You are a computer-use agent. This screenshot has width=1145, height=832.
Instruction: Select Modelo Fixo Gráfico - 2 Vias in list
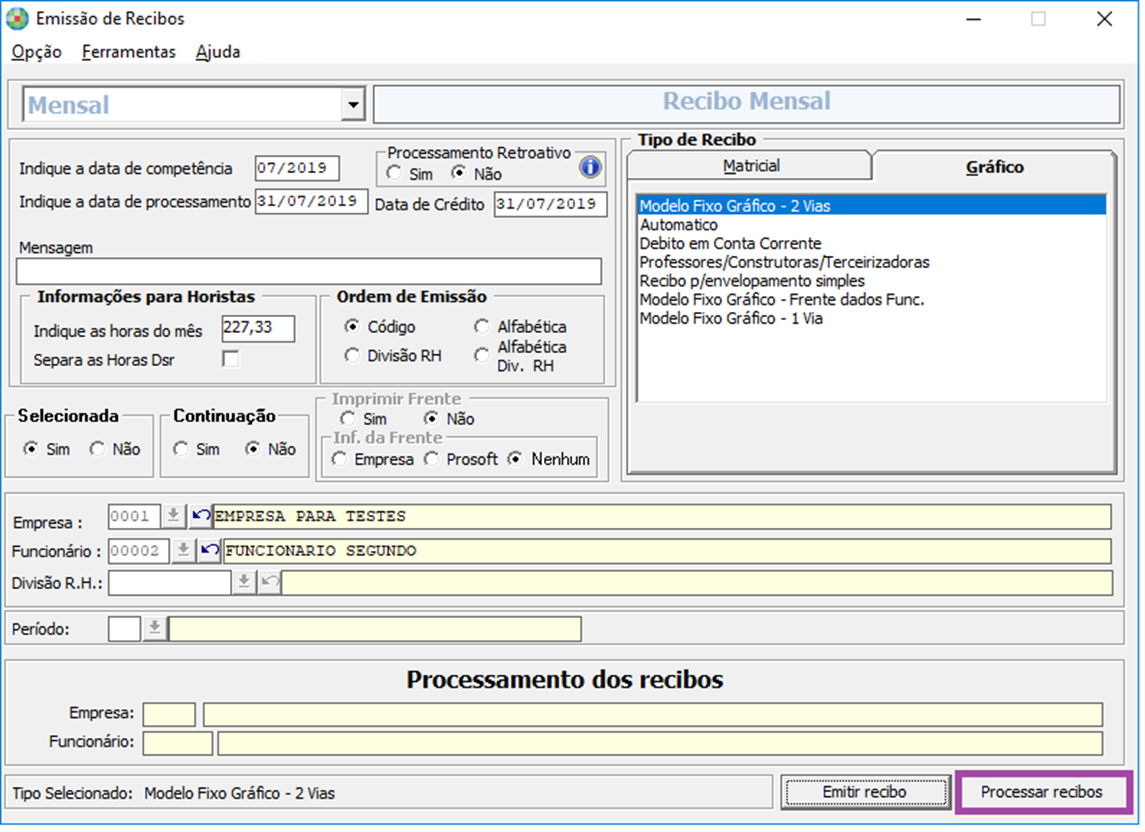tap(872, 206)
